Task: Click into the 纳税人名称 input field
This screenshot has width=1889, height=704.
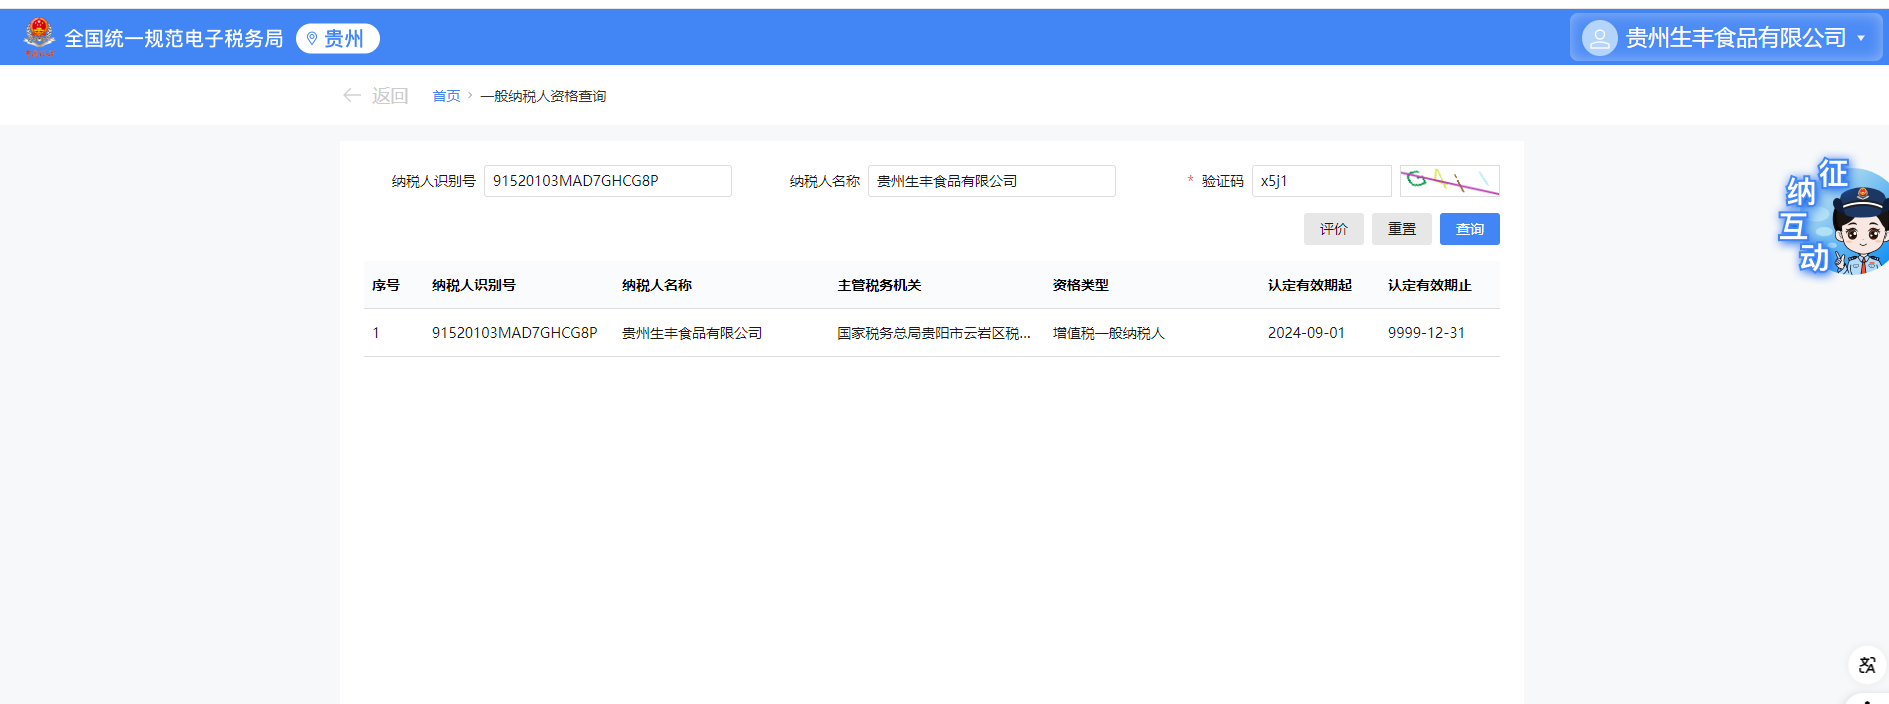Action: pos(990,181)
